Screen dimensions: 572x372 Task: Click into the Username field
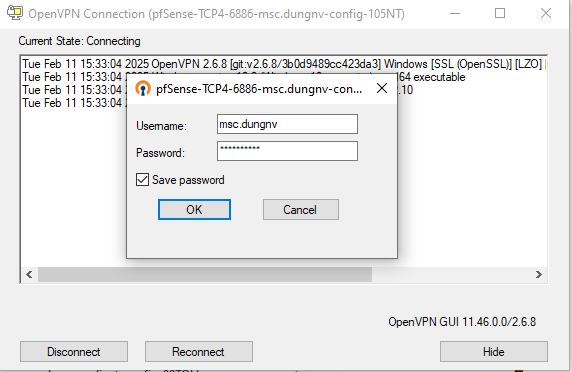287,124
